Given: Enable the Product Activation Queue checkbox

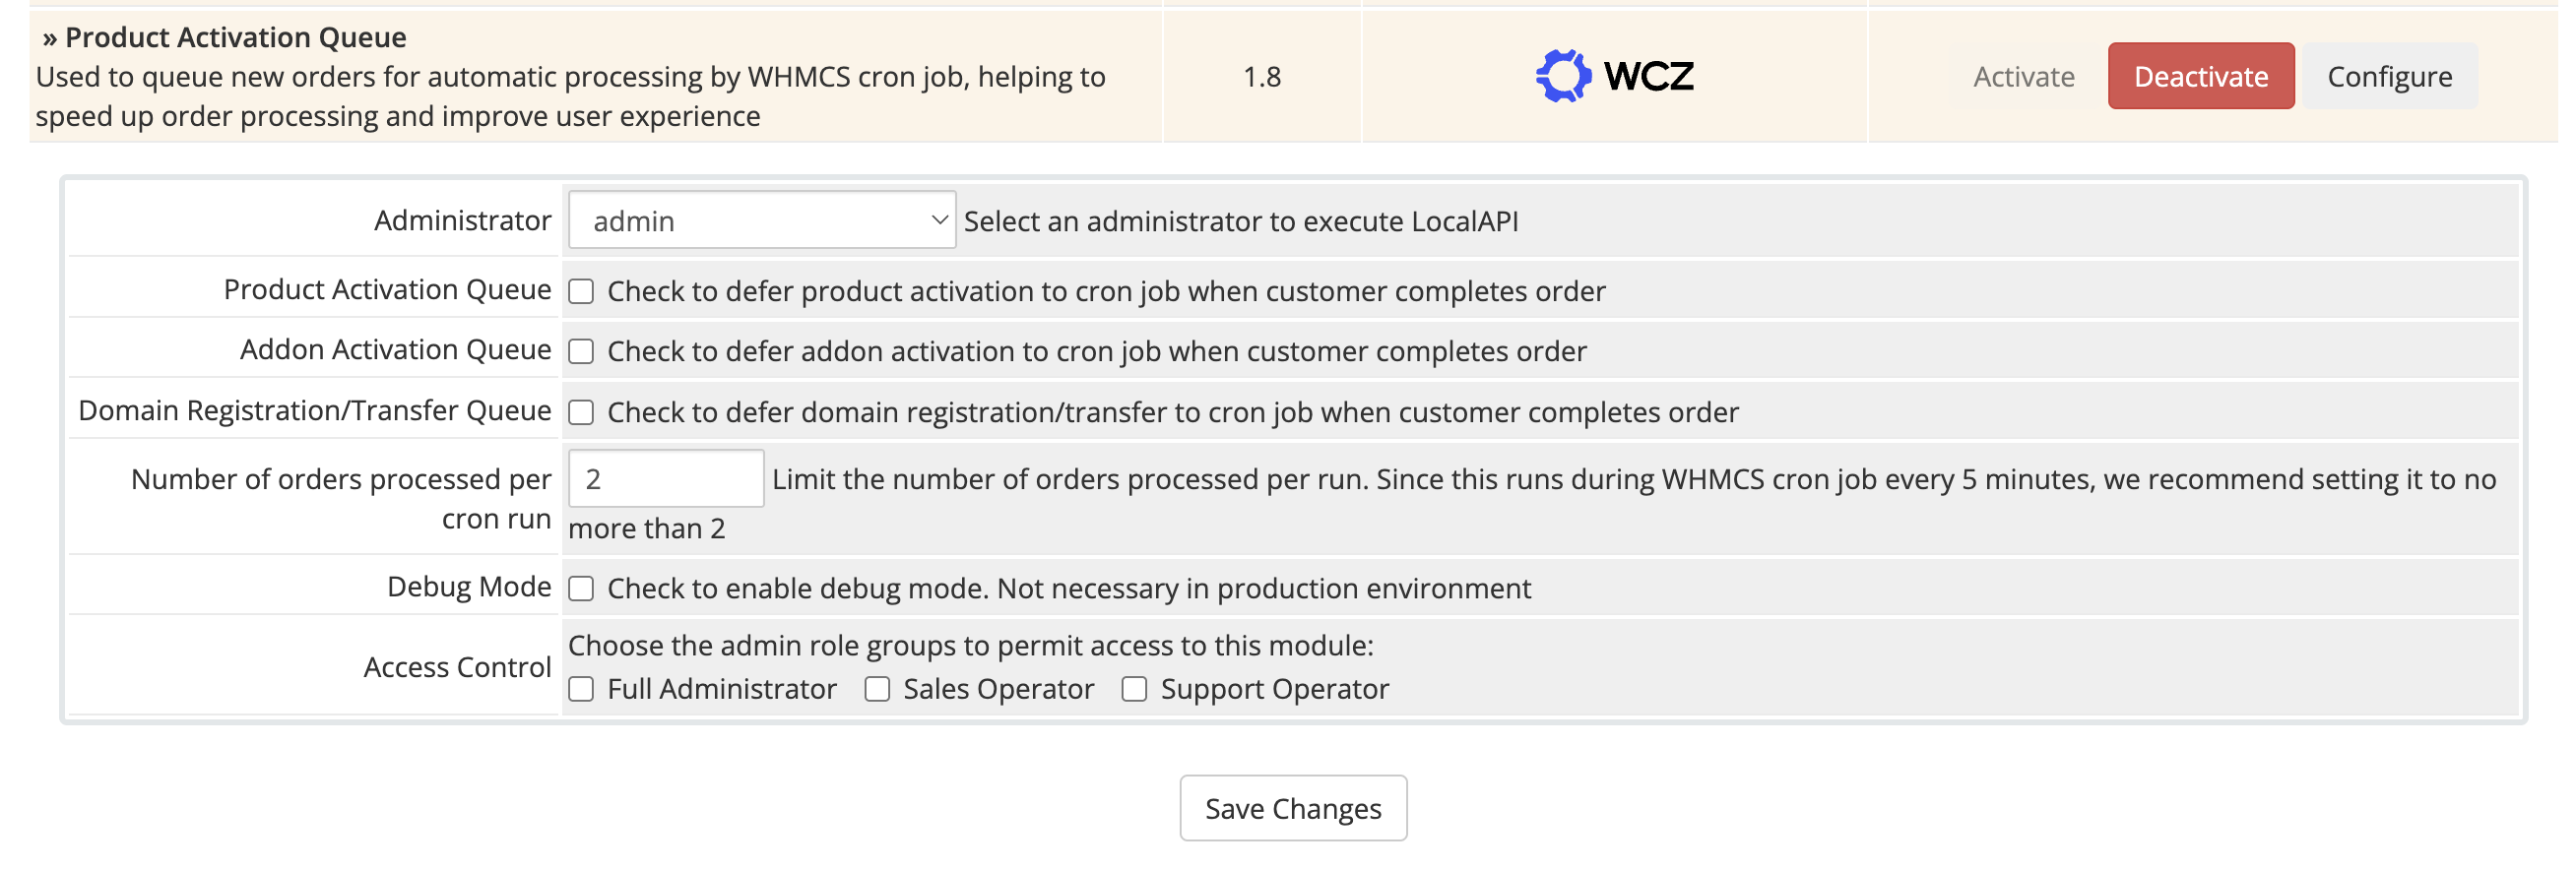Looking at the screenshot, I should pyautogui.click(x=581, y=291).
